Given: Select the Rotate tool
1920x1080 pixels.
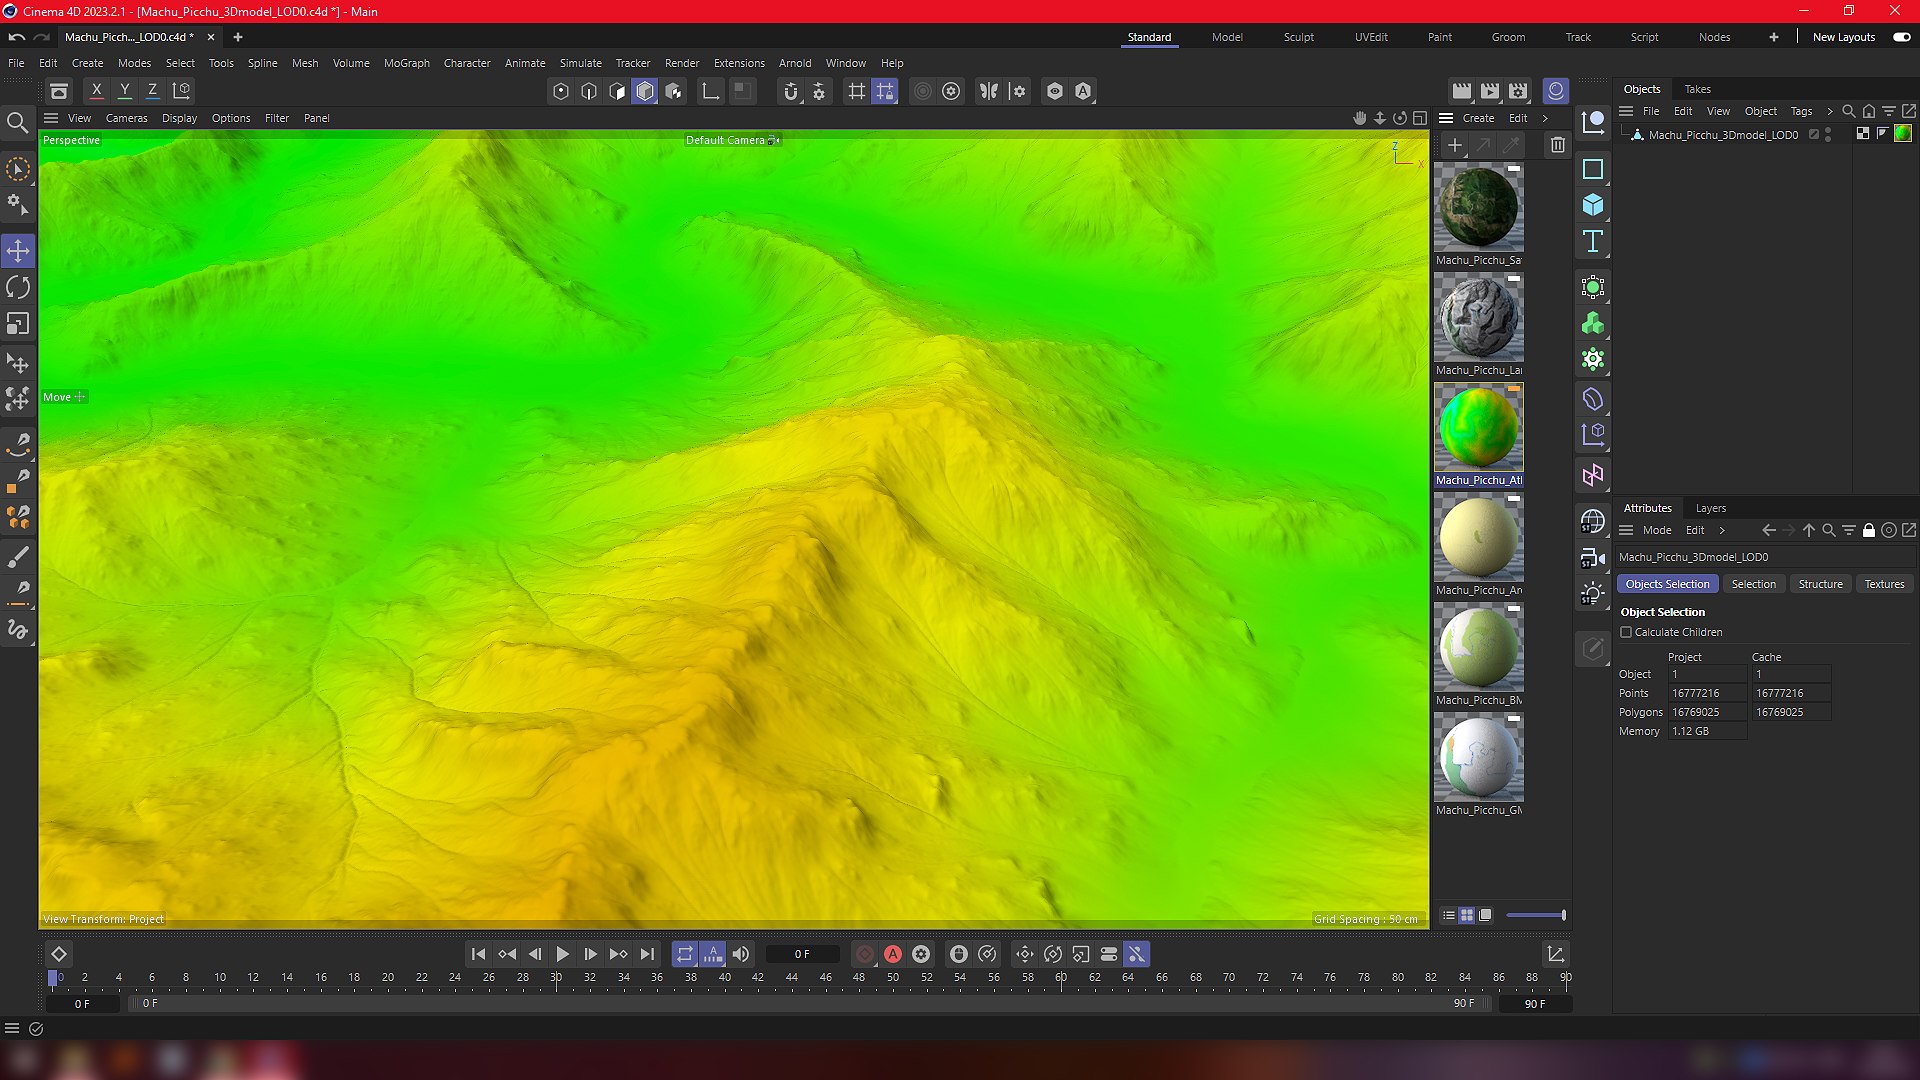Looking at the screenshot, I should pos(18,287).
